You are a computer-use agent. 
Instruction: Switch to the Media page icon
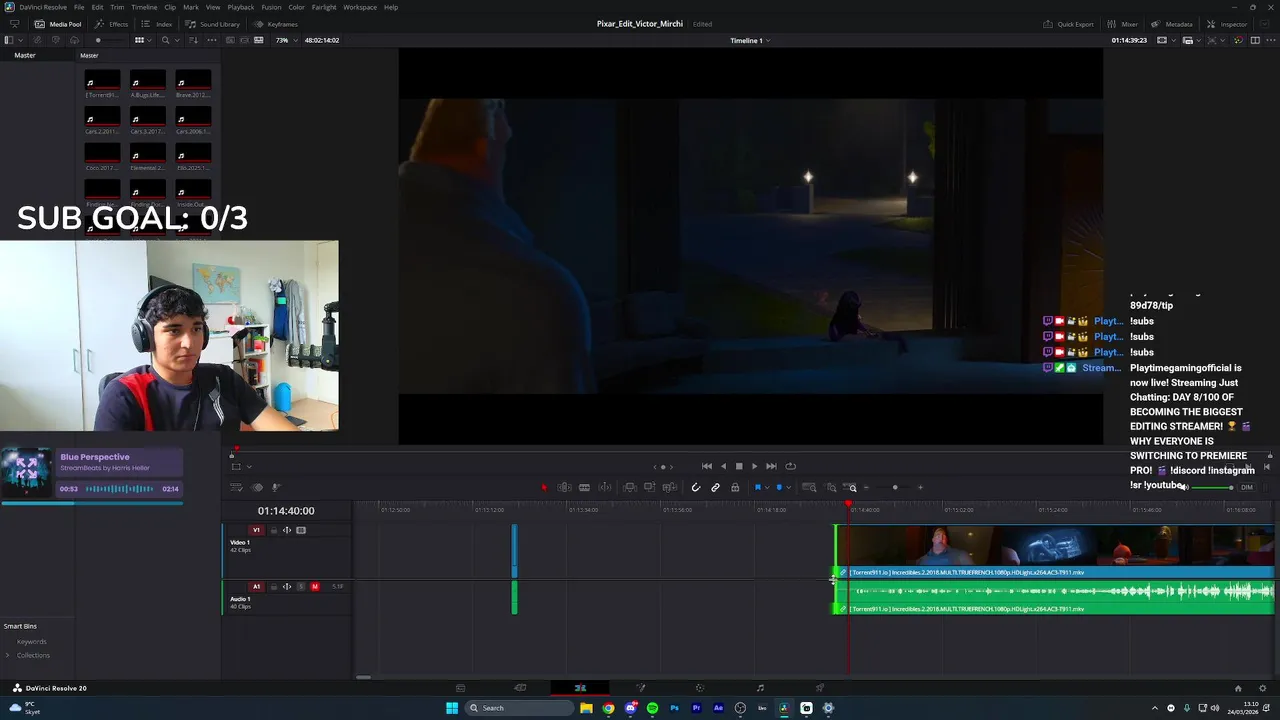pos(460,688)
